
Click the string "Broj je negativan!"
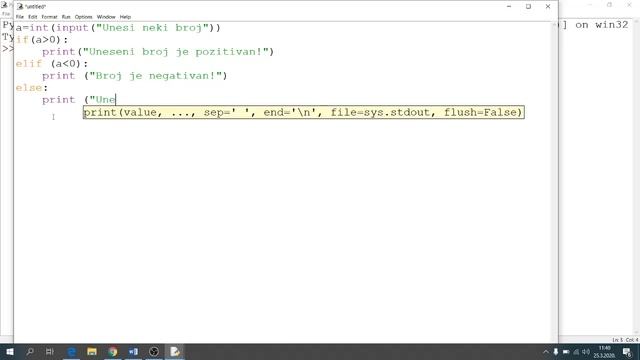click(x=155, y=76)
